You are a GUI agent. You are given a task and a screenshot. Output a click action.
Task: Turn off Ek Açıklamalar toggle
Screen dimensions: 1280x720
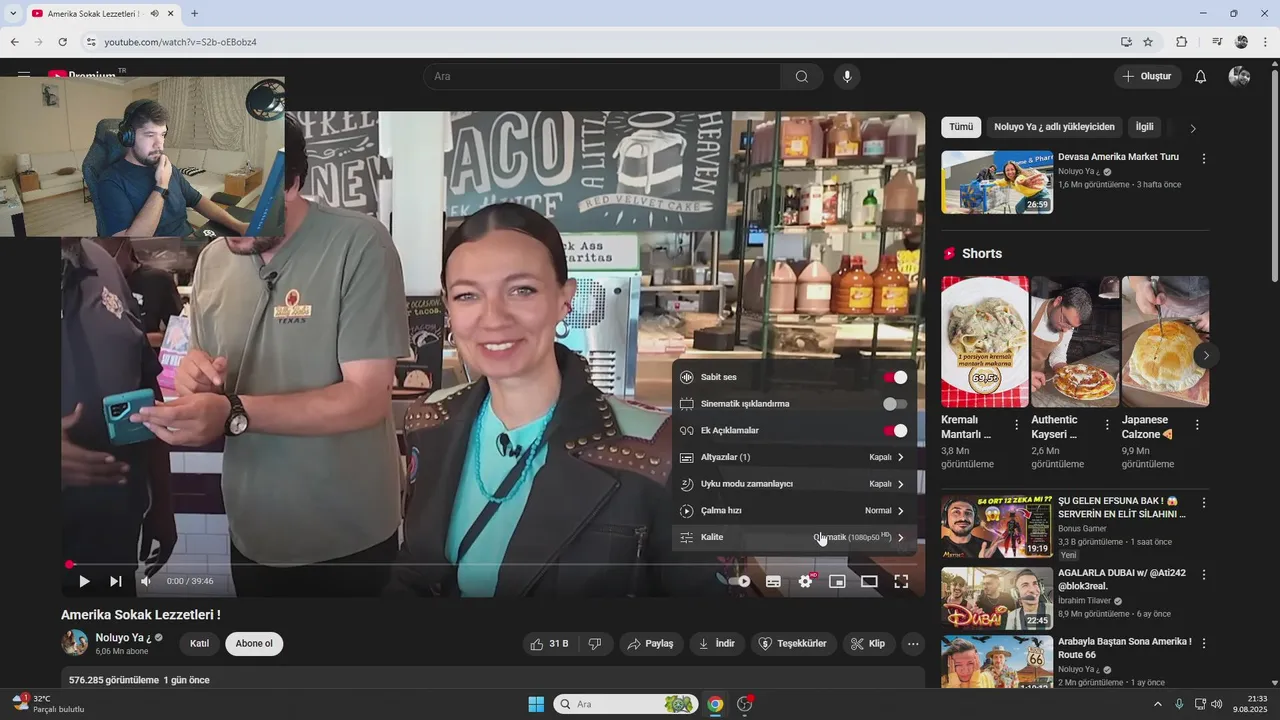(895, 430)
